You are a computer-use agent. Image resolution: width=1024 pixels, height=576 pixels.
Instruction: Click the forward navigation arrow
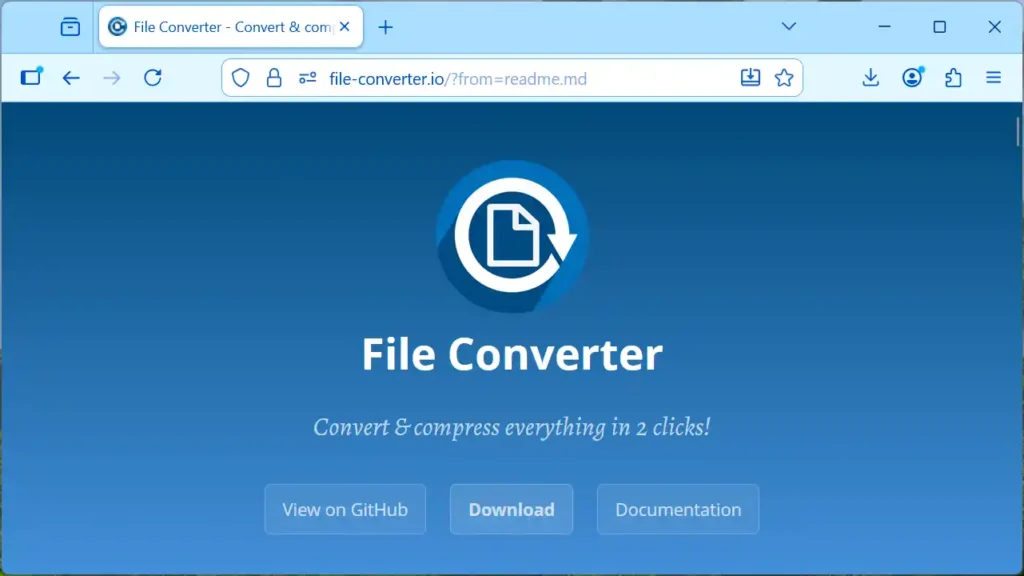(111, 77)
